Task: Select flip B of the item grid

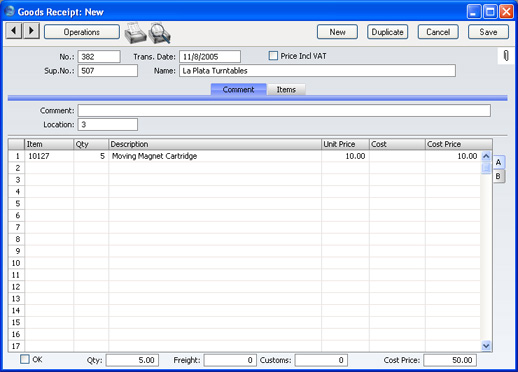Action: tap(499, 176)
